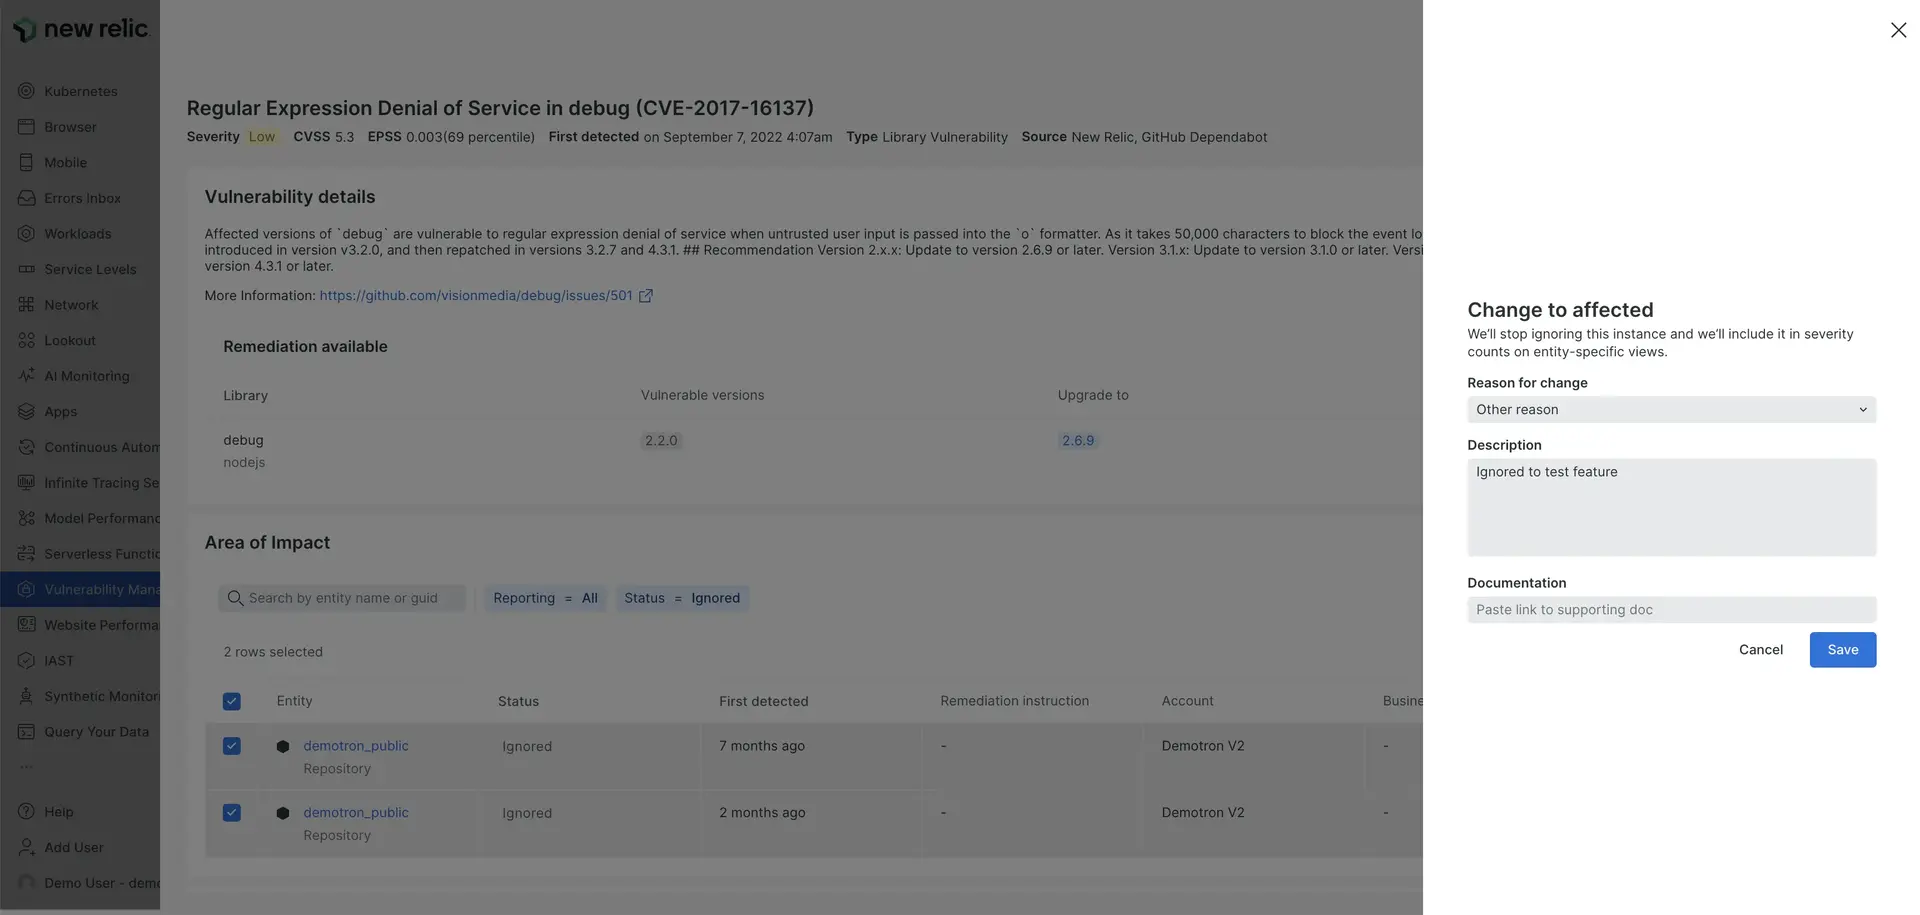The image size is (1920, 915).
Task: Open Model Performance icon
Action: 26,518
